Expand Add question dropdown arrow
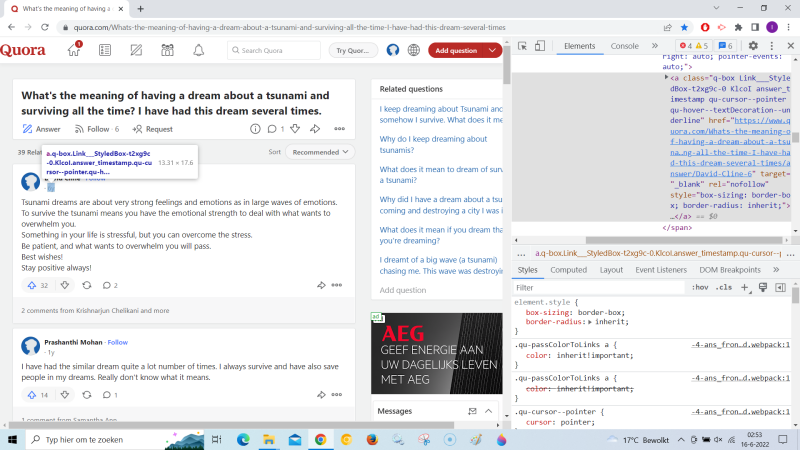Image resolution: width=800 pixels, height=450 pixels. coord(493,50)
